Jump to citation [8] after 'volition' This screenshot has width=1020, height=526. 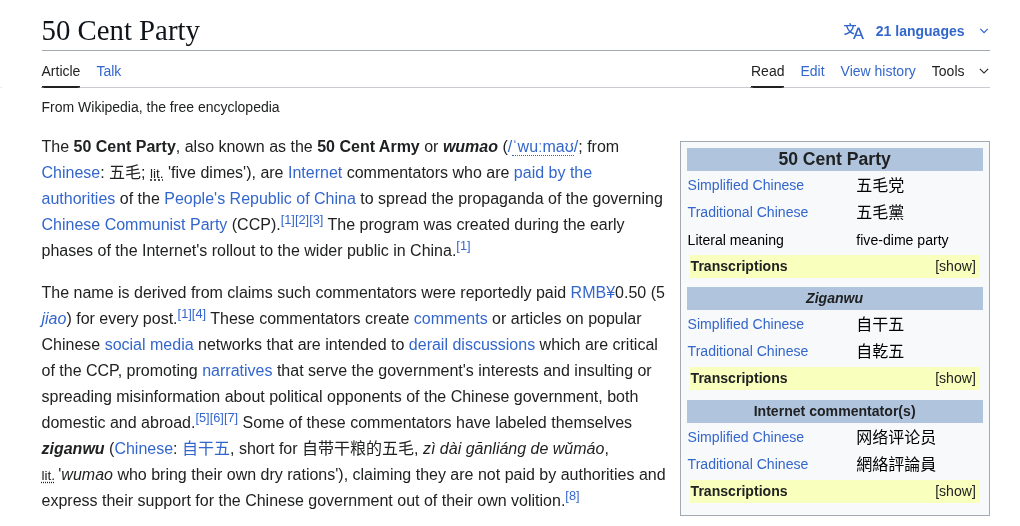[572, 497]
